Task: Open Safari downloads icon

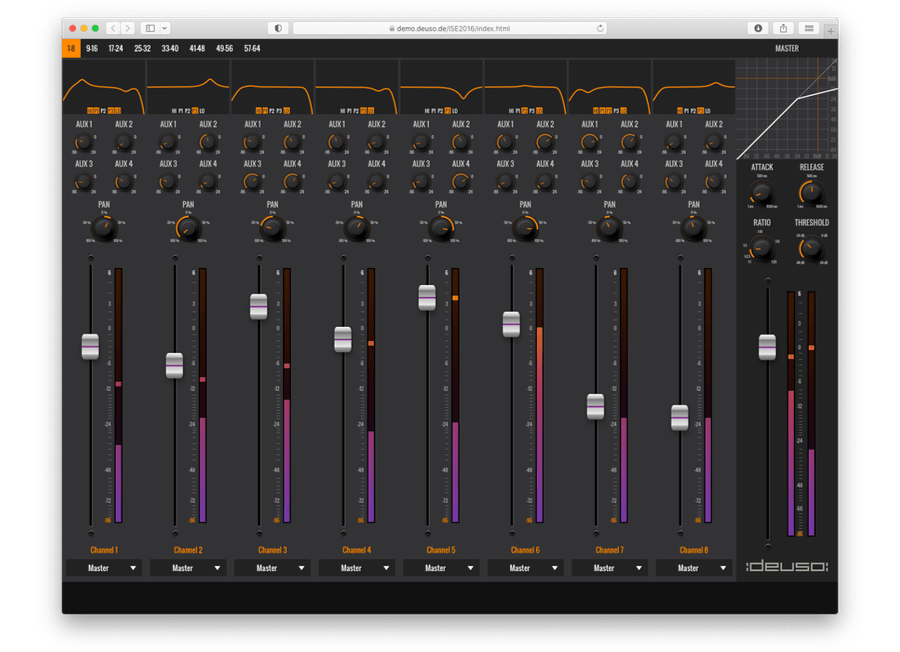Action: tap(758, 28)
